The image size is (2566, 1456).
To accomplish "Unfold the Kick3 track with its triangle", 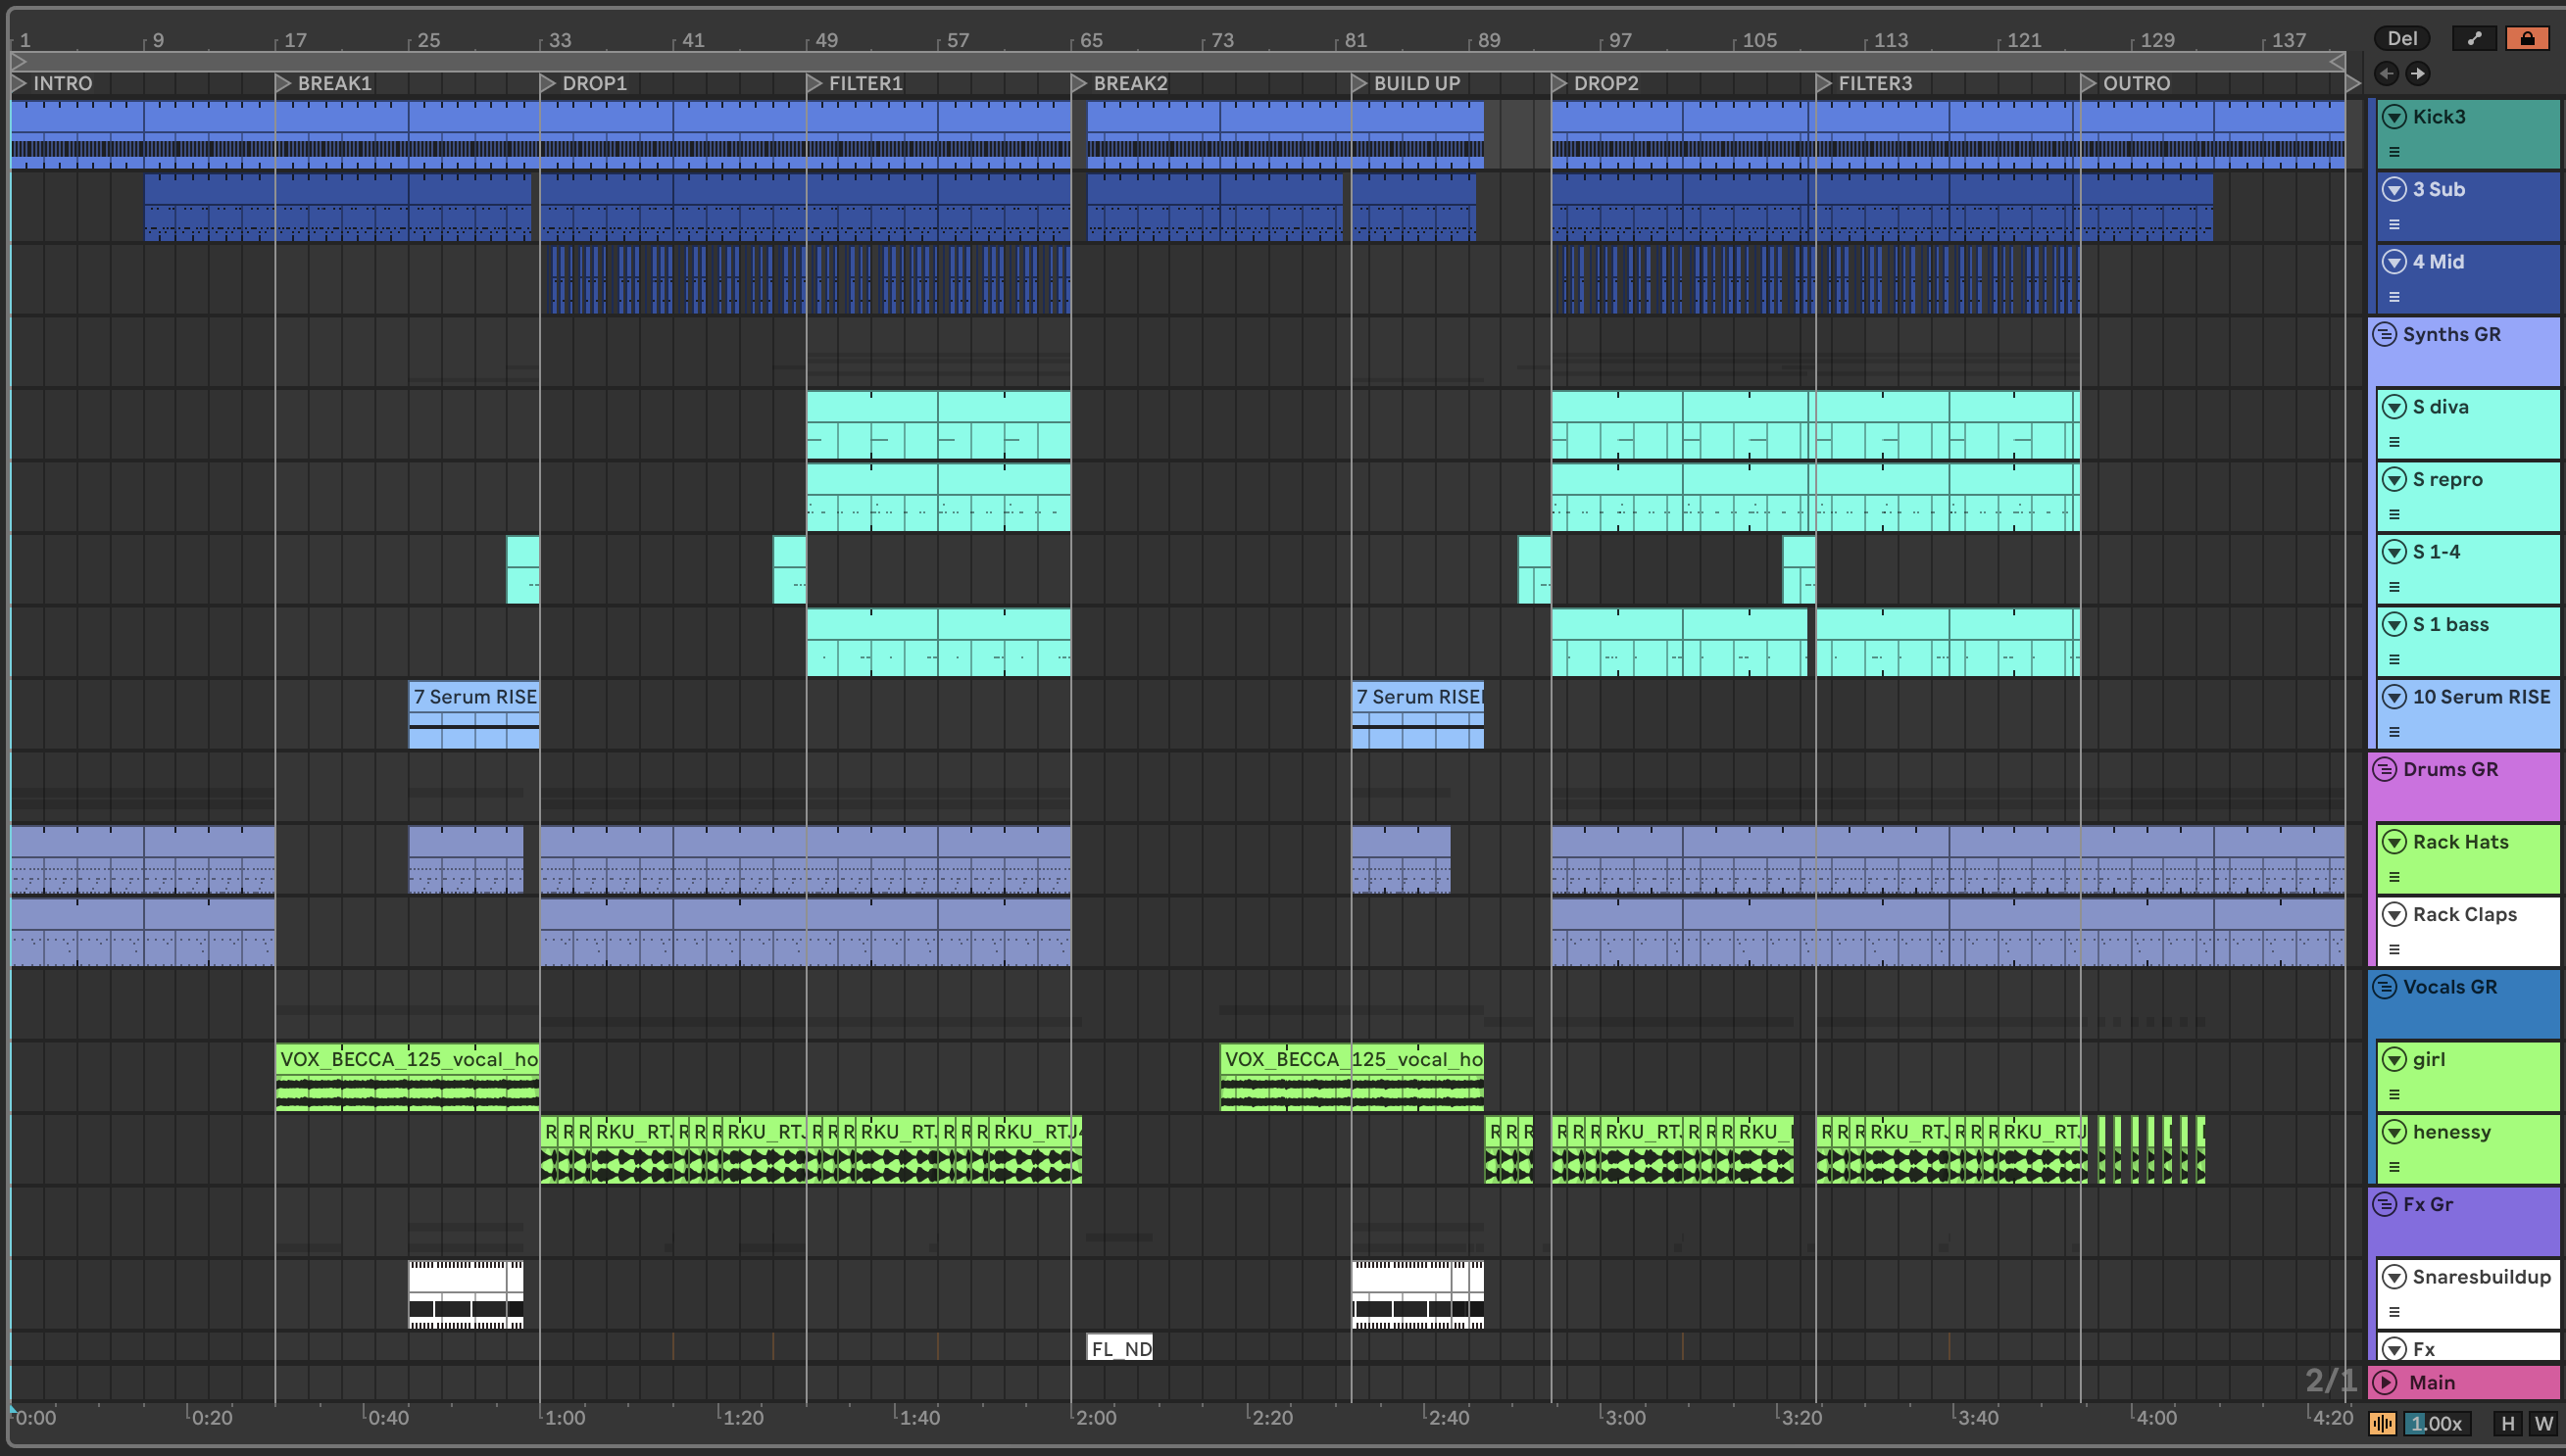I will pos(2394,117).
